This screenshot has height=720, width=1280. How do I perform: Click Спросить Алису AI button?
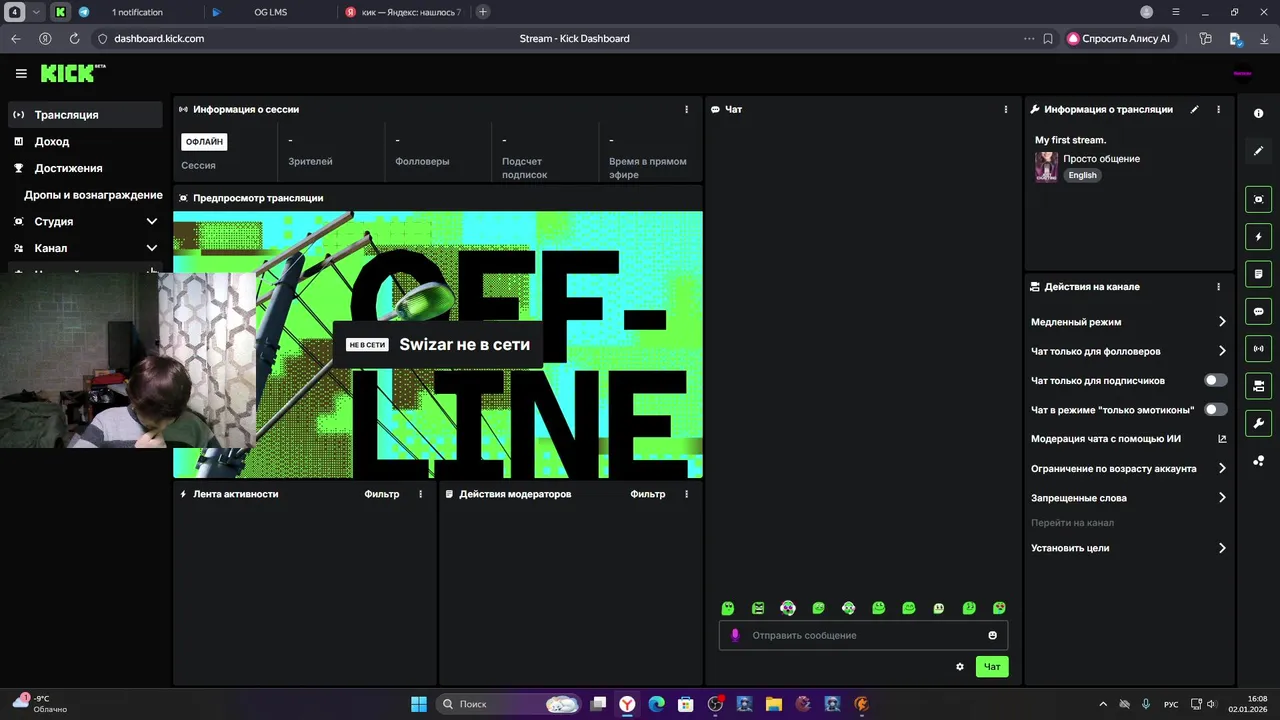coord(1119,39)
